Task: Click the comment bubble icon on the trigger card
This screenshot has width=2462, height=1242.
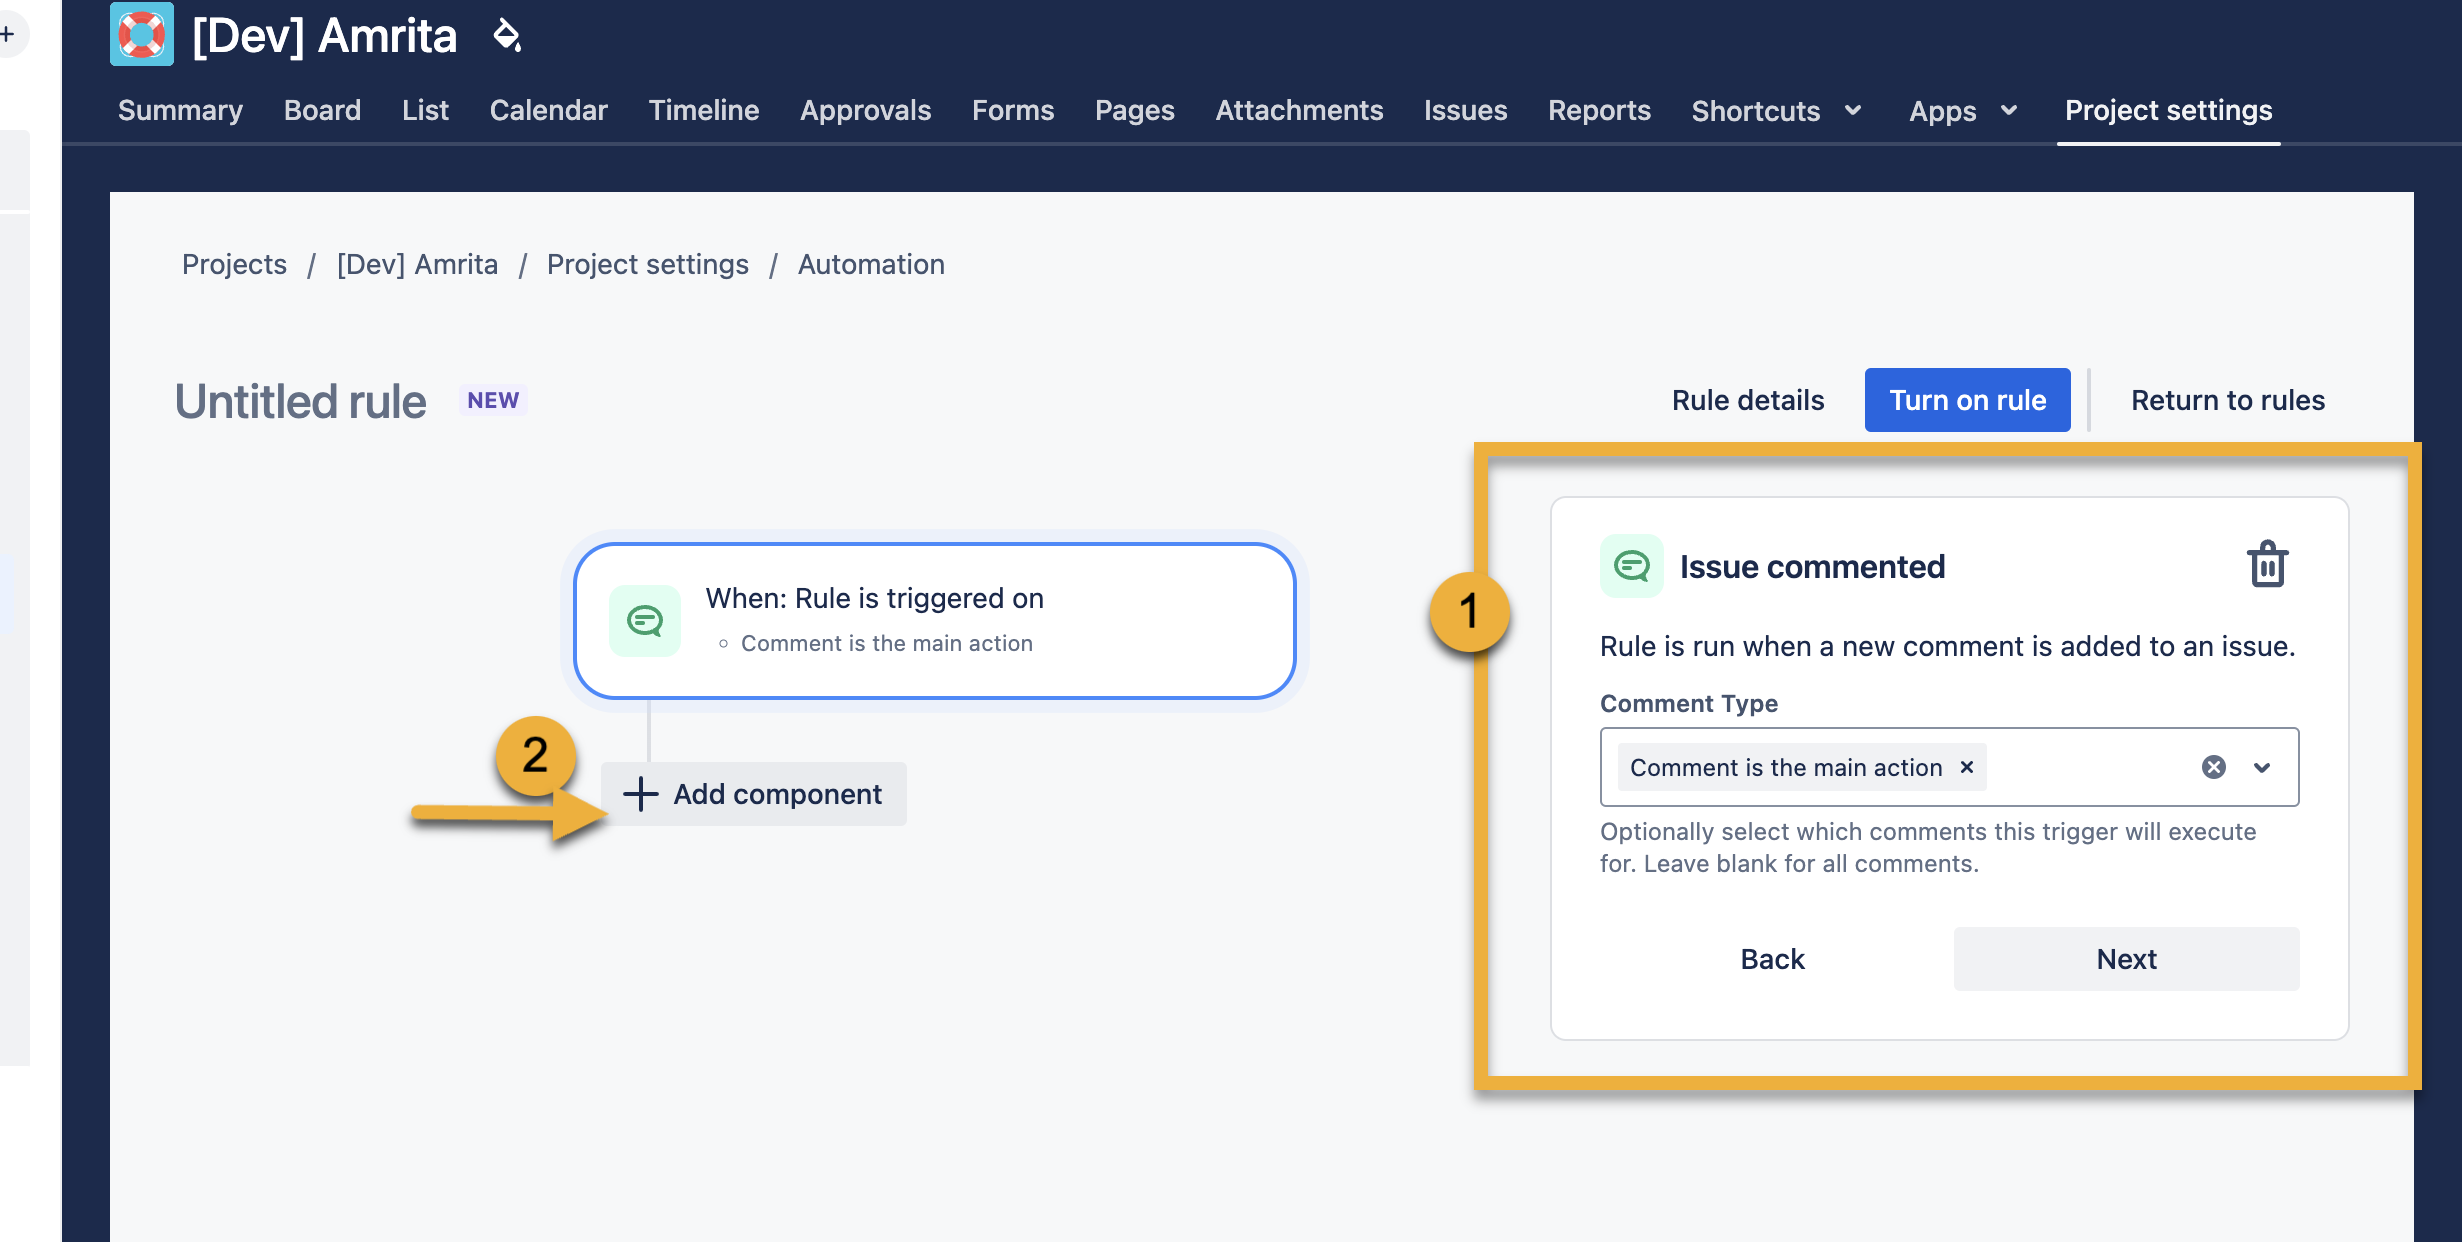Action: (646, 620)
